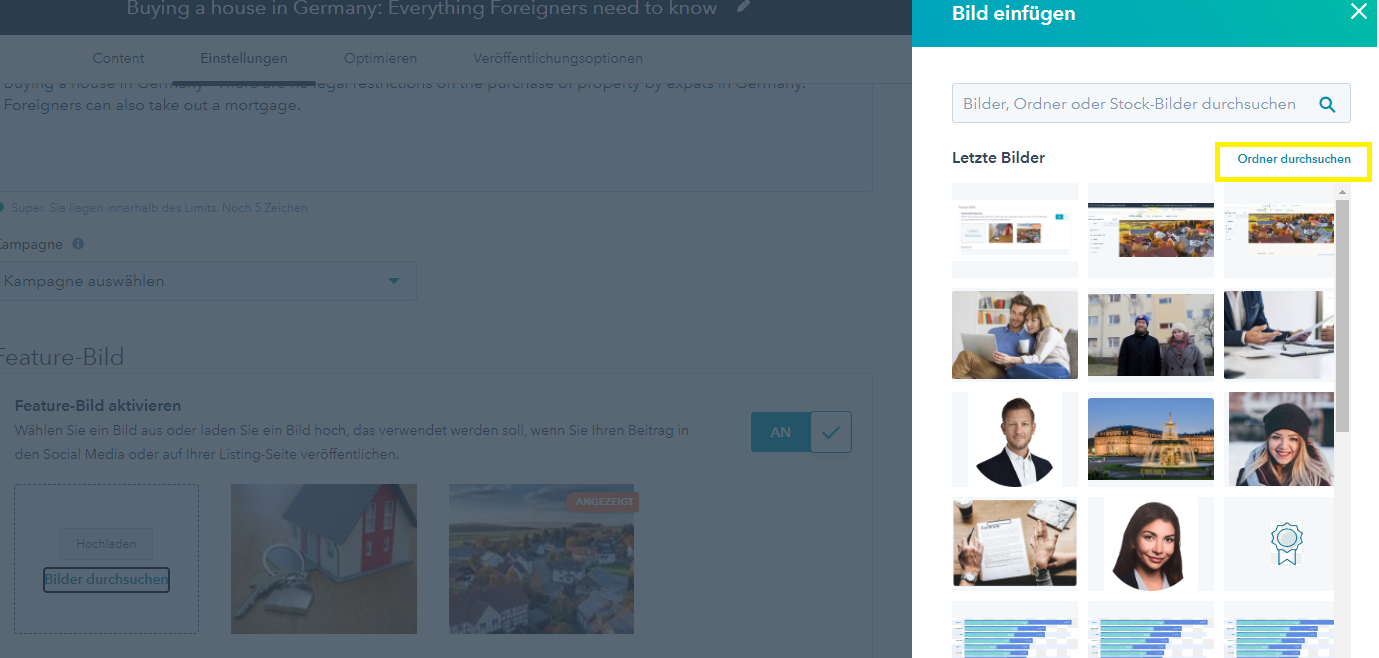Click Bilder durchsuchen button

pos(106,579)
